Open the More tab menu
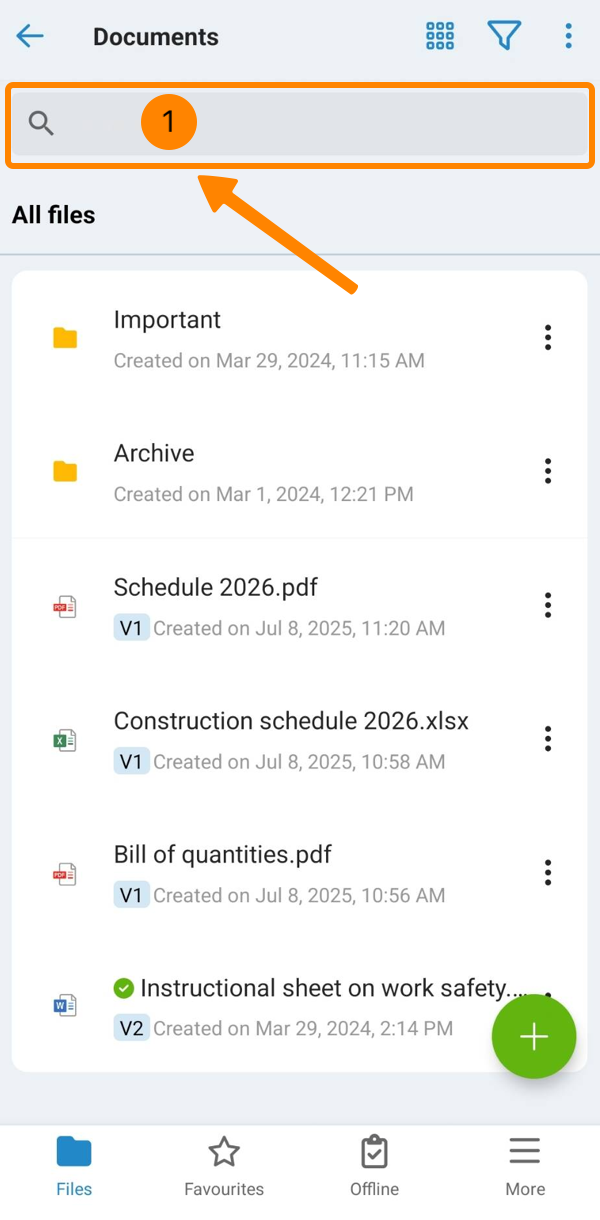600x1220 pixels. 525,1166
